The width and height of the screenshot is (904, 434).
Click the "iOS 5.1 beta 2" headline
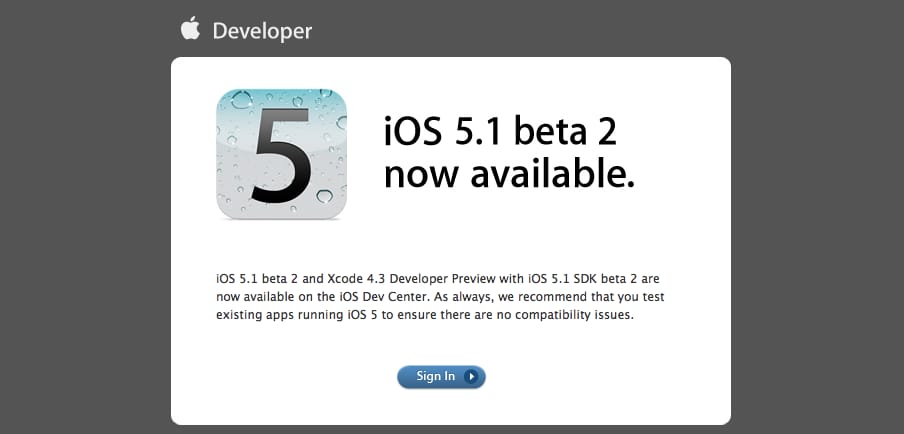click(500, 131)
